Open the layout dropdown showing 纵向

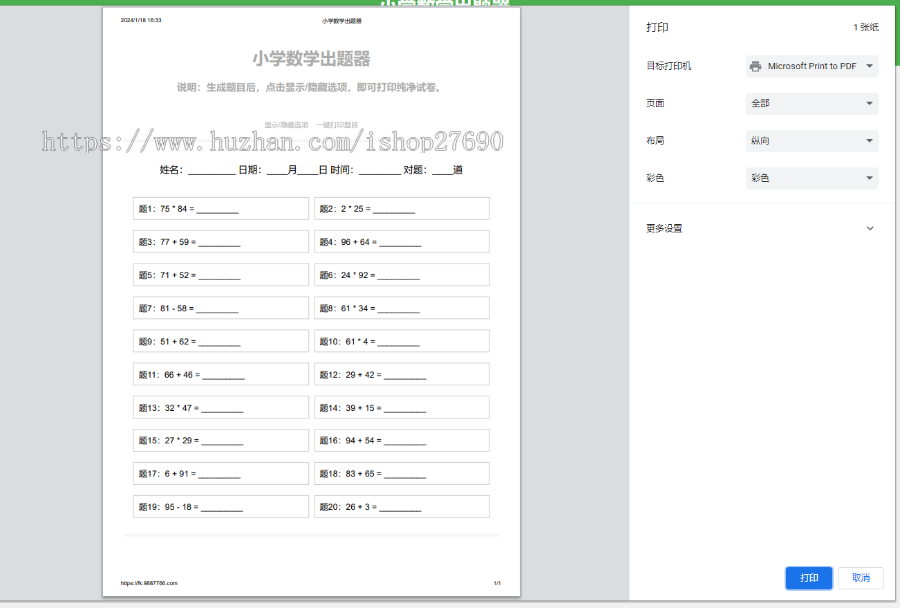tap(812, 141)
